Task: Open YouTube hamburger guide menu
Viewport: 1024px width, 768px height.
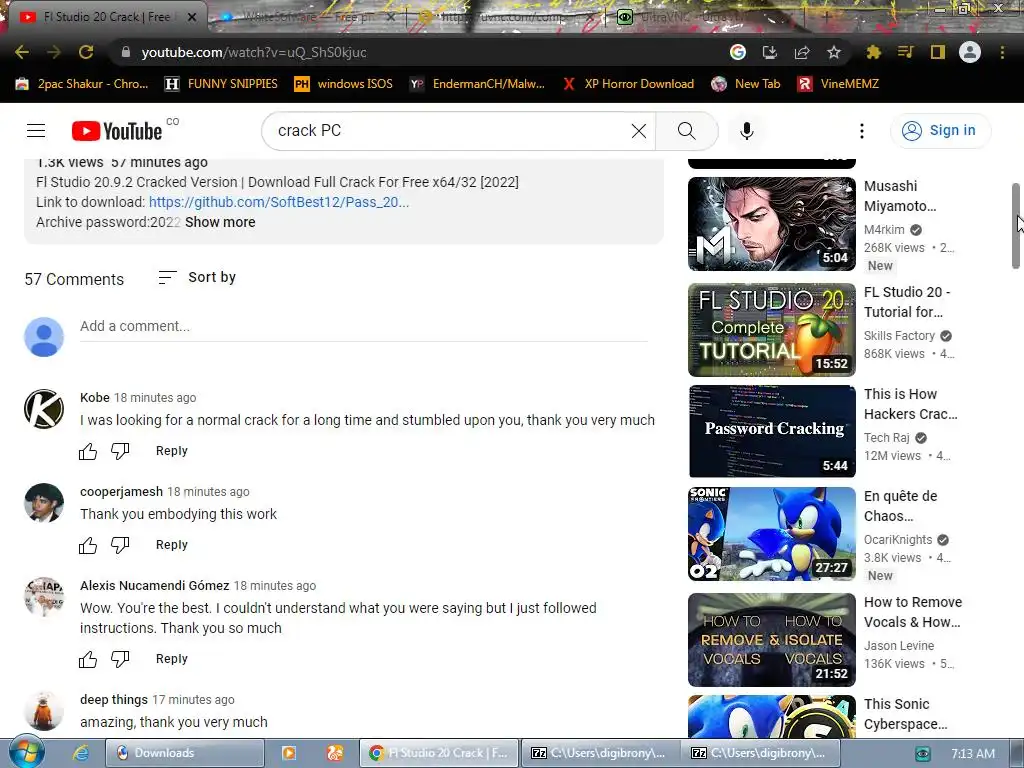Action: click(36, 131)
